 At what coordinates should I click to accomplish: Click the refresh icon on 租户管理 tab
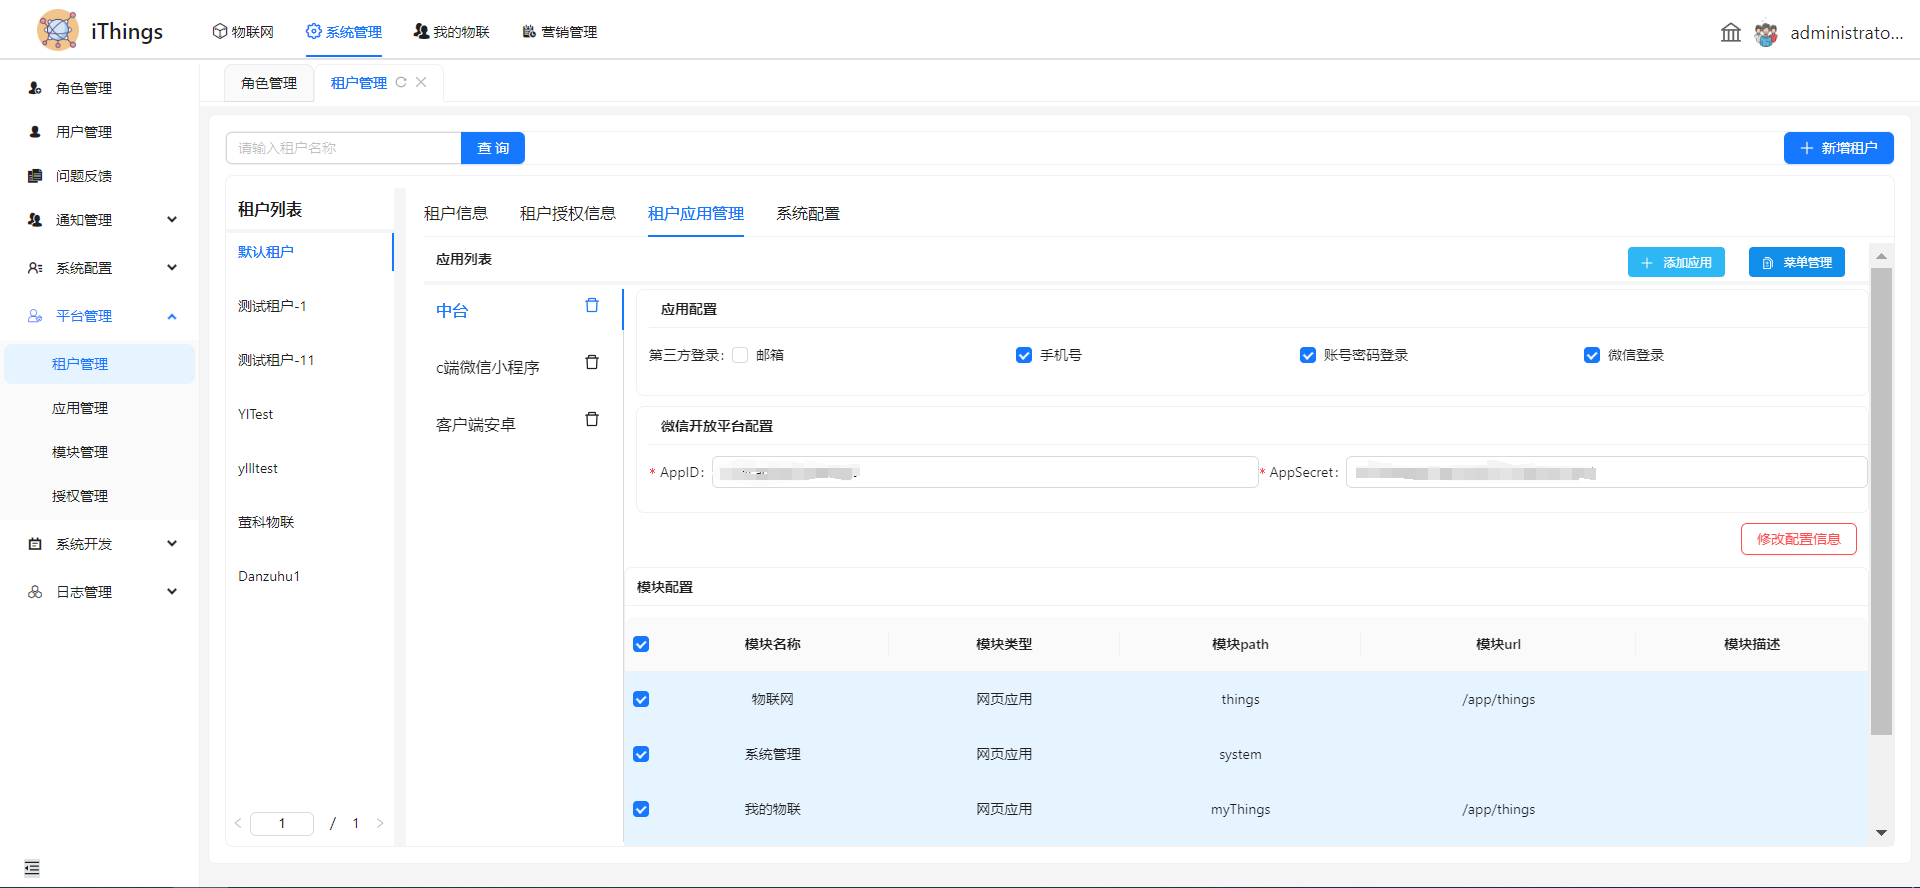[x=401, y=83]
